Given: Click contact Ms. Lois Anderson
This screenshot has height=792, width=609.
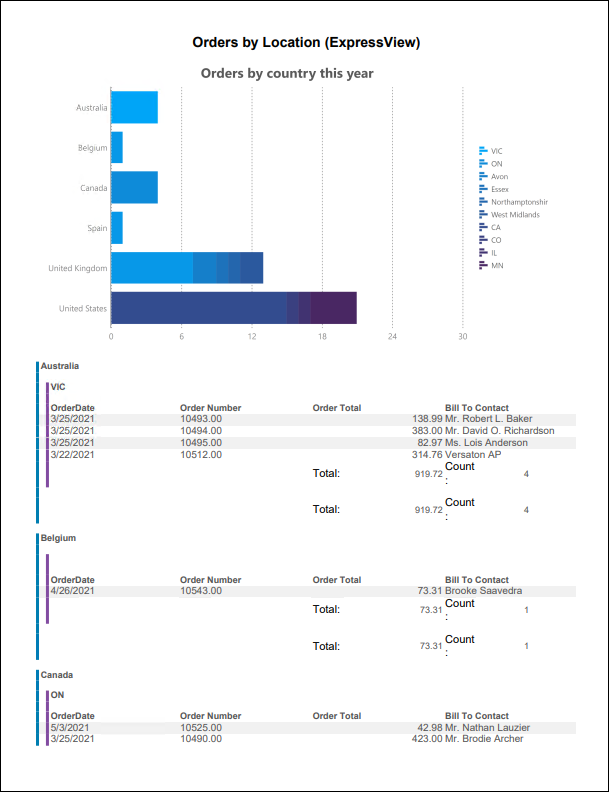Looking at the screenshot, I should 486,442.
